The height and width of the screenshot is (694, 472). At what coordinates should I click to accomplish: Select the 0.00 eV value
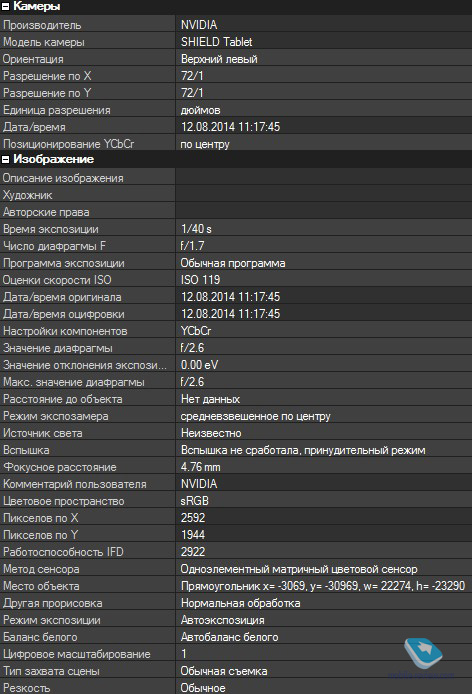click(200, 365)
